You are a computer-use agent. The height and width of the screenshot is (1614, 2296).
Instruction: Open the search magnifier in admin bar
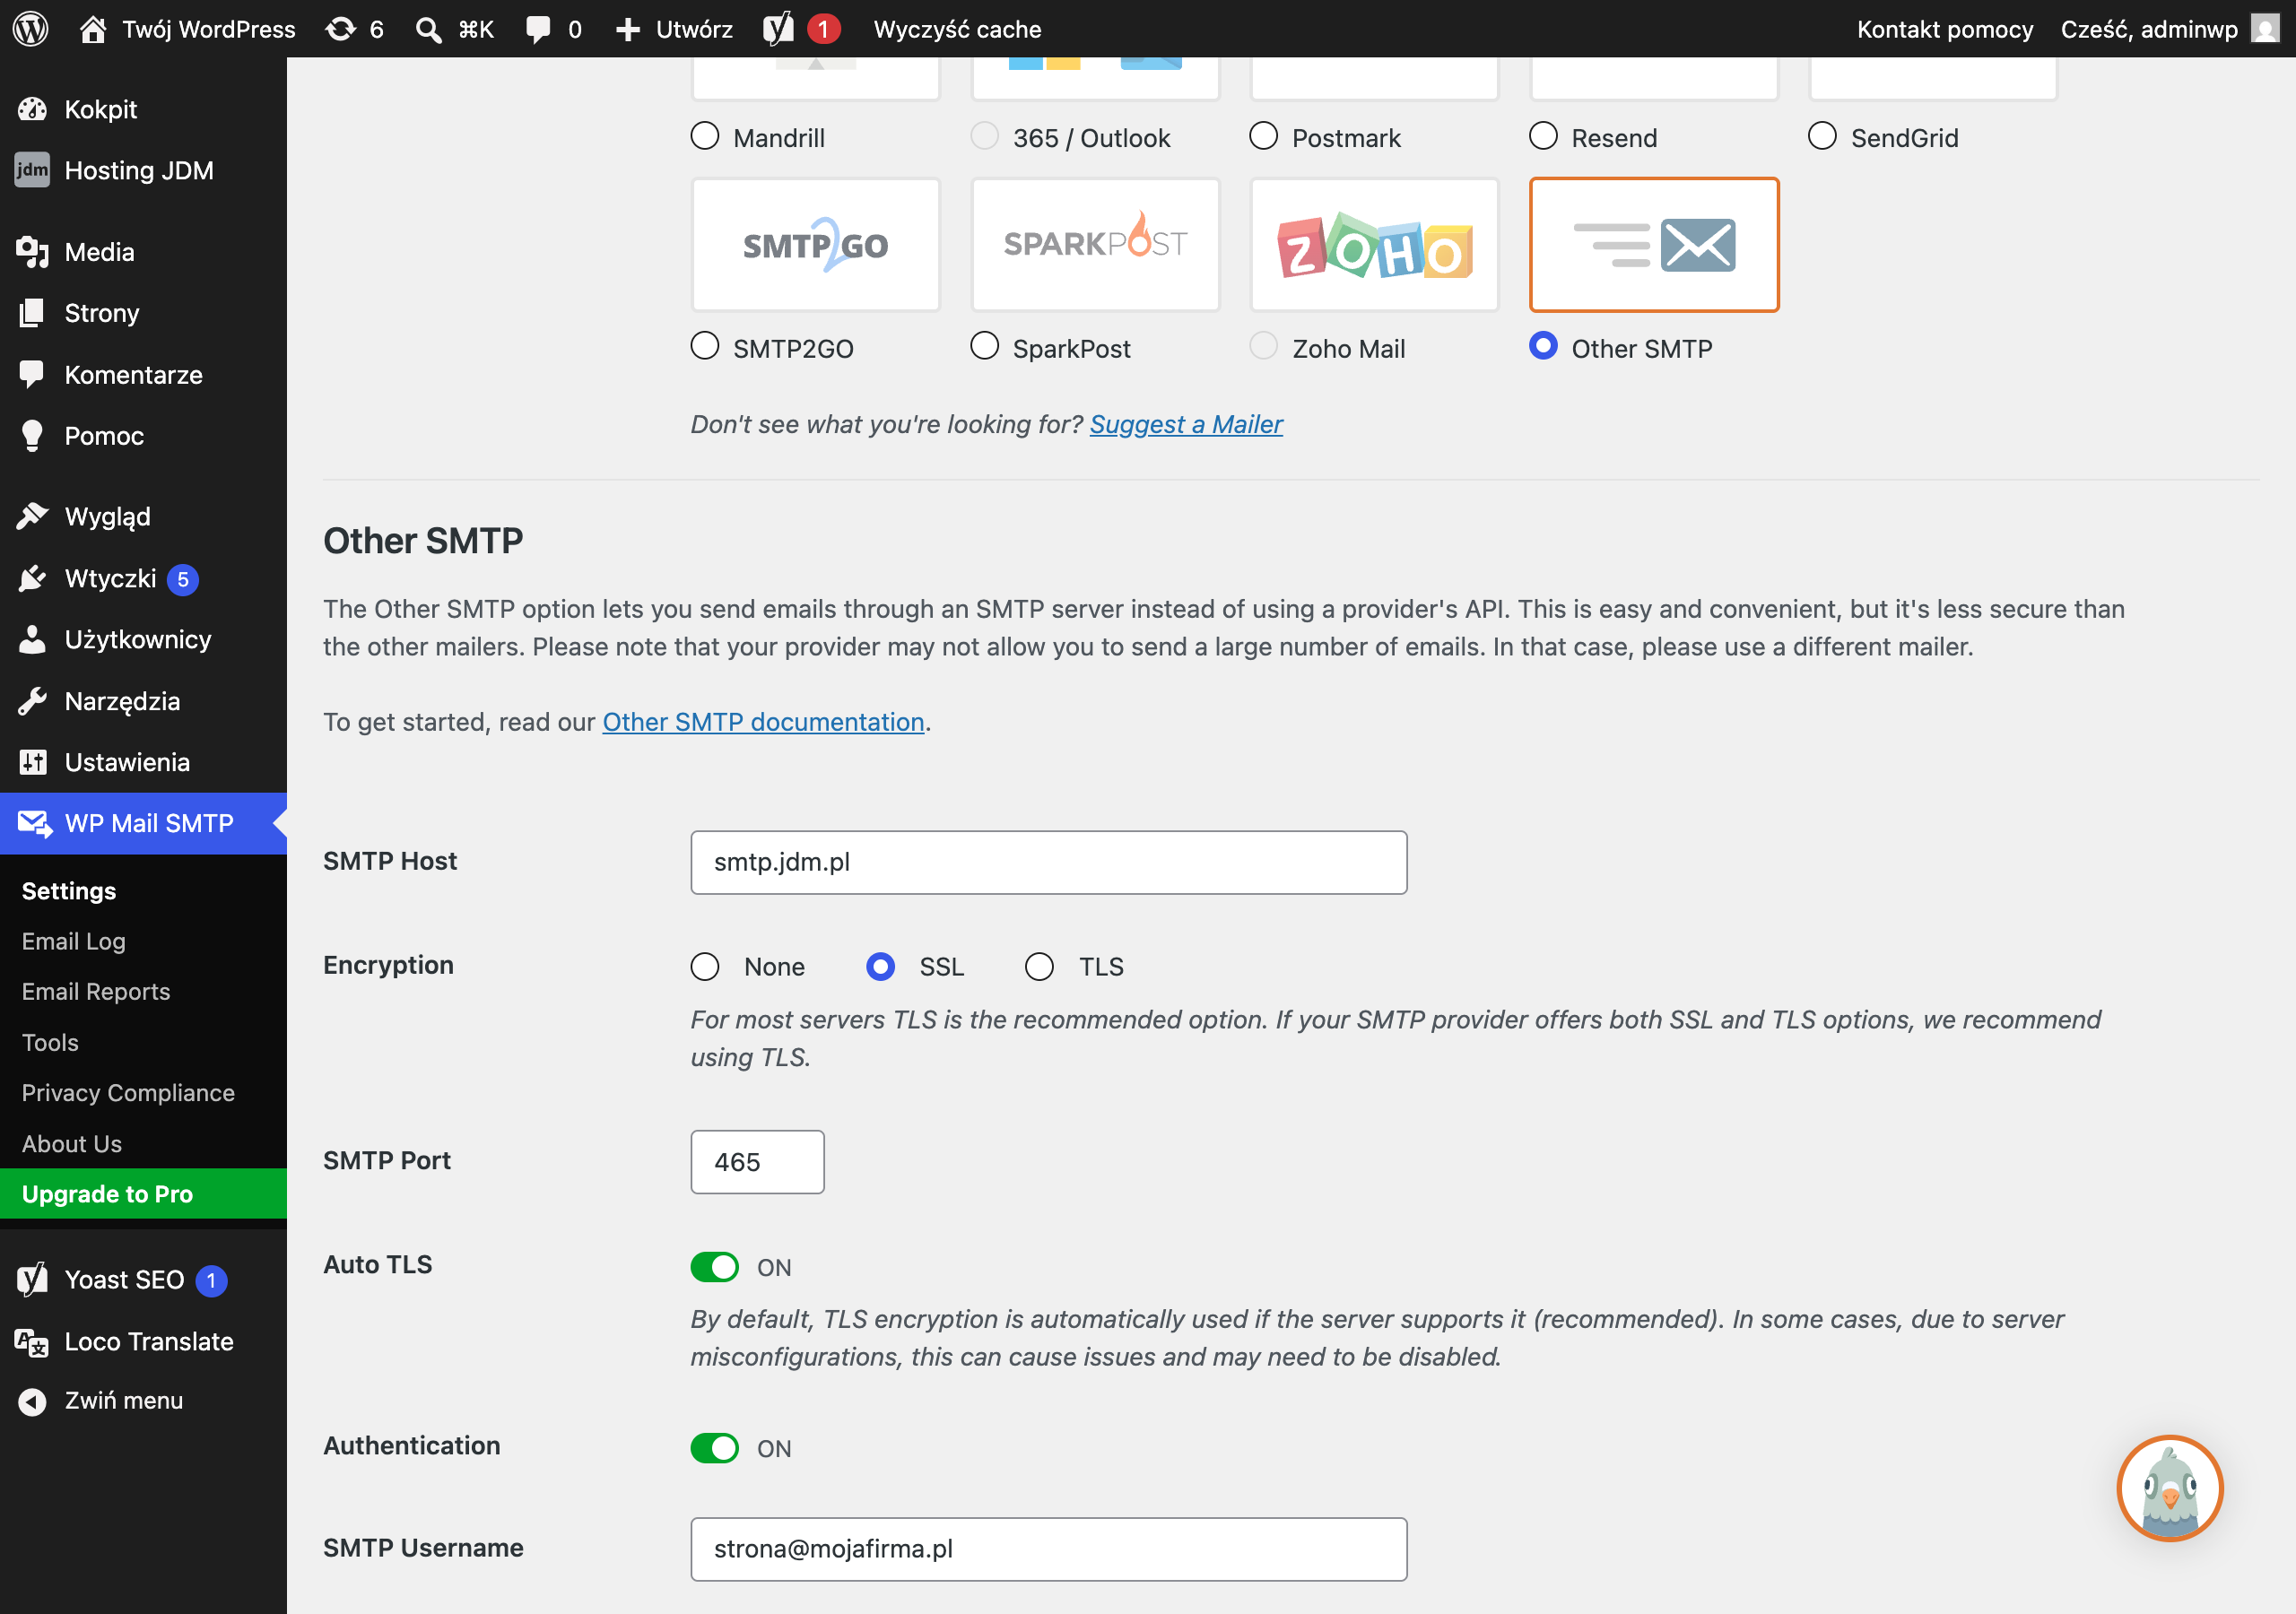coord(429,29)
